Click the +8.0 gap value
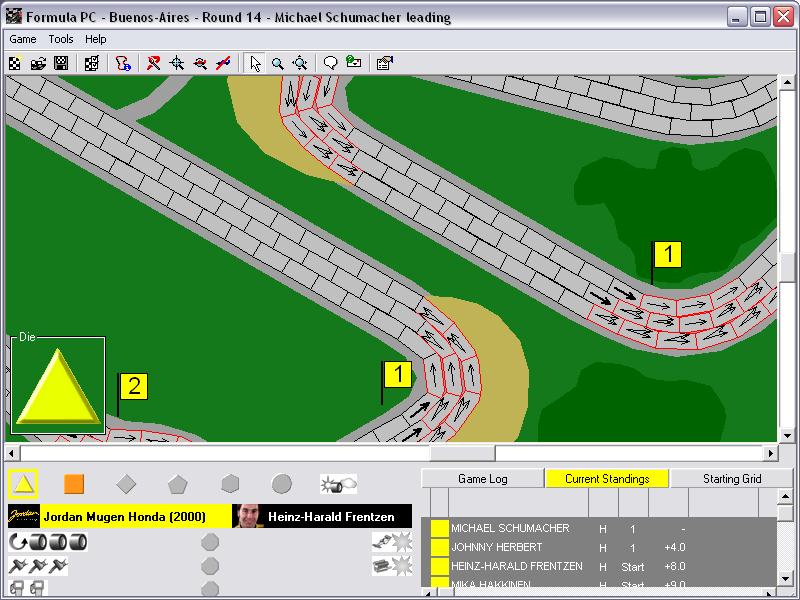This screenshot has height=600, width=800. 675,566
